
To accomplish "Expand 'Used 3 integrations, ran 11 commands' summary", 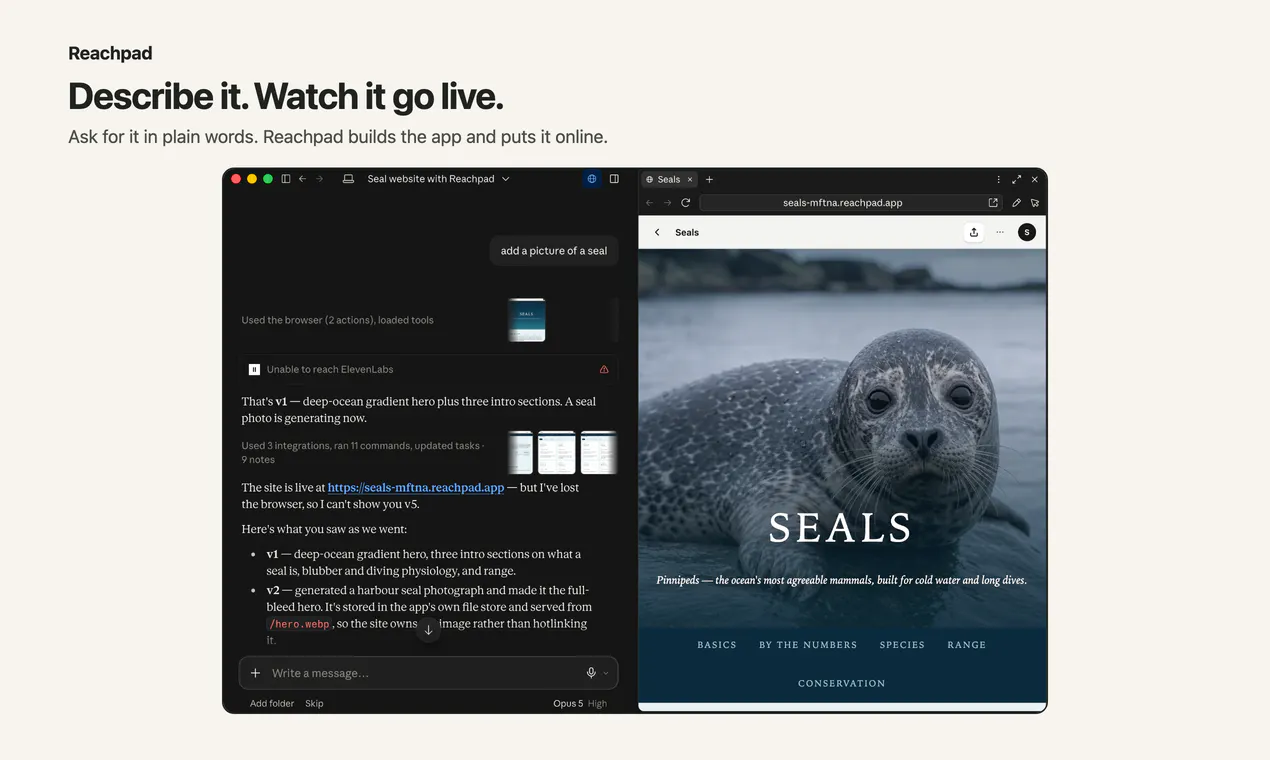I will [x=362, y=452].
